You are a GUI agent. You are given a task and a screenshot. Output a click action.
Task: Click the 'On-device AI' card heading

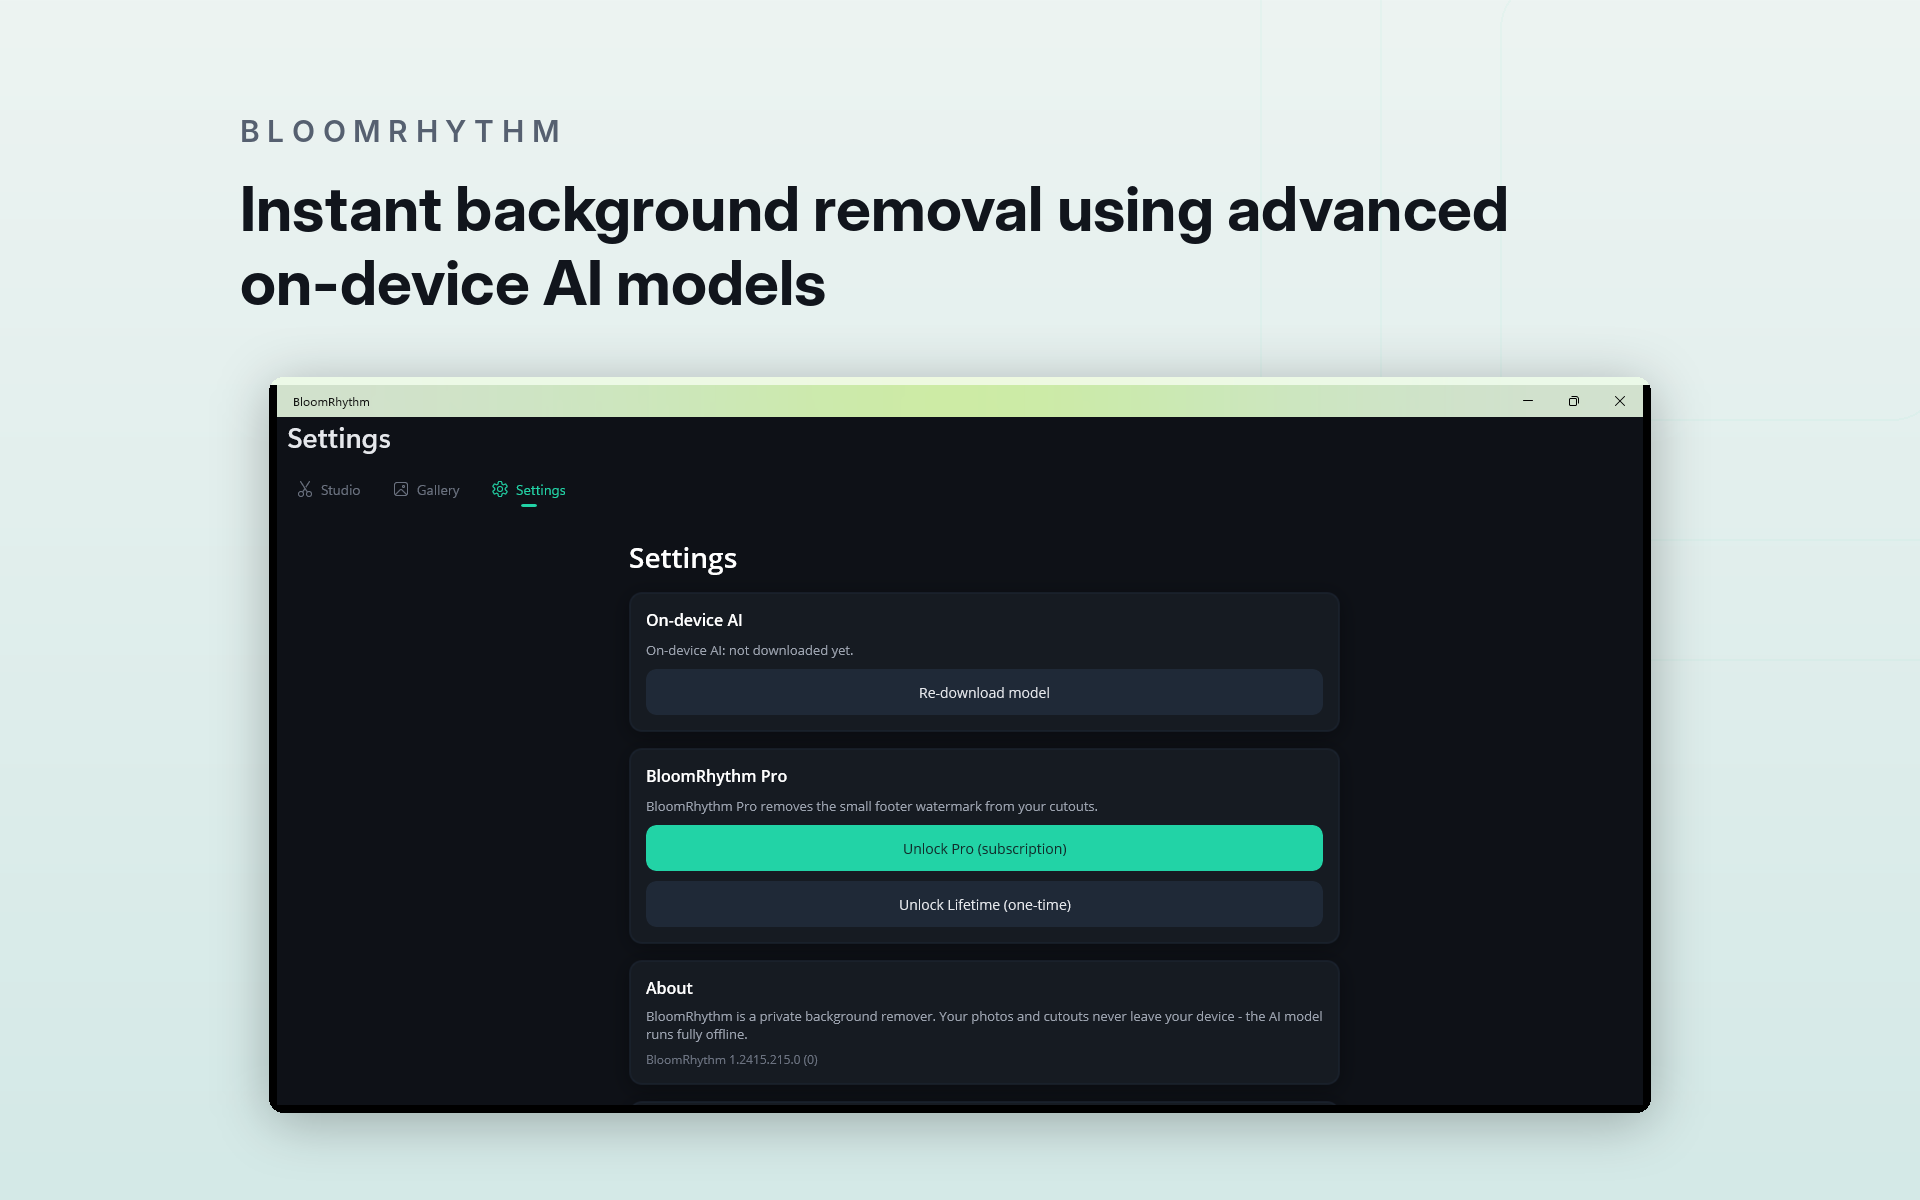(694, 620)
